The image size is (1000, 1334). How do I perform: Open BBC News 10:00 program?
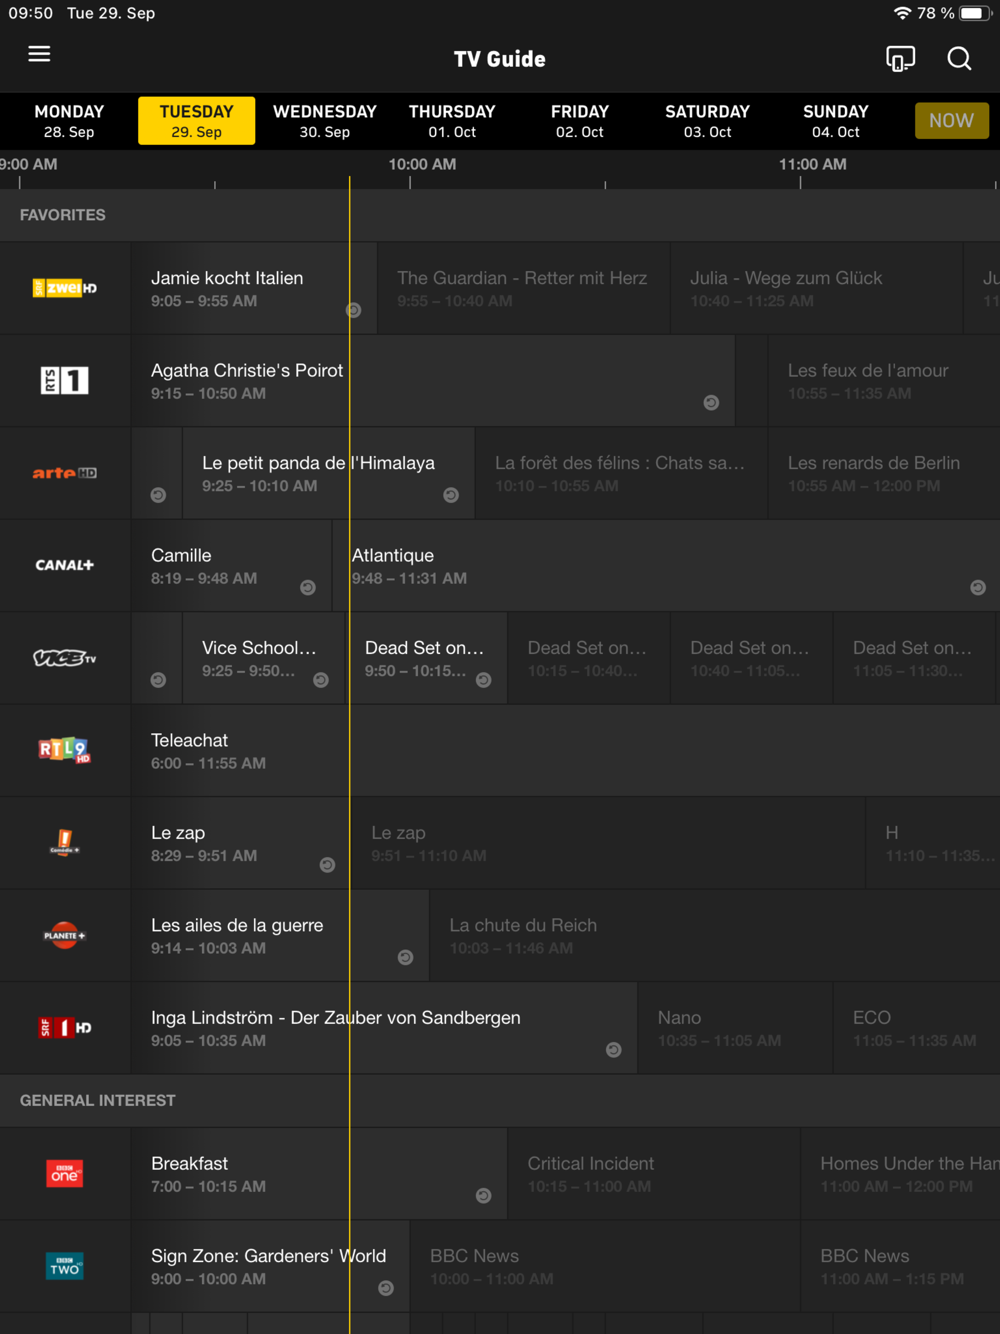point(605,1266)
